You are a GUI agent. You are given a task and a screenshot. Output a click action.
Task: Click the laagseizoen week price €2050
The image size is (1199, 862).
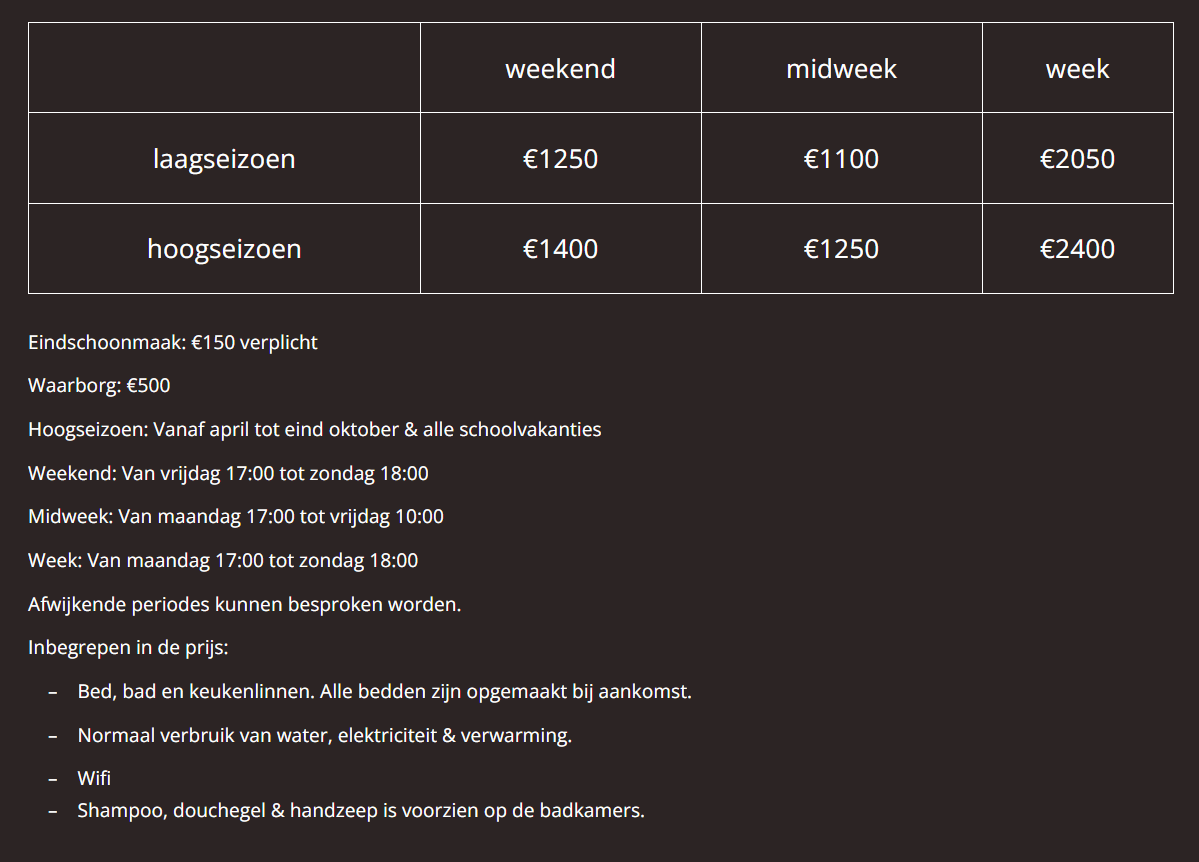[1077, 159]
